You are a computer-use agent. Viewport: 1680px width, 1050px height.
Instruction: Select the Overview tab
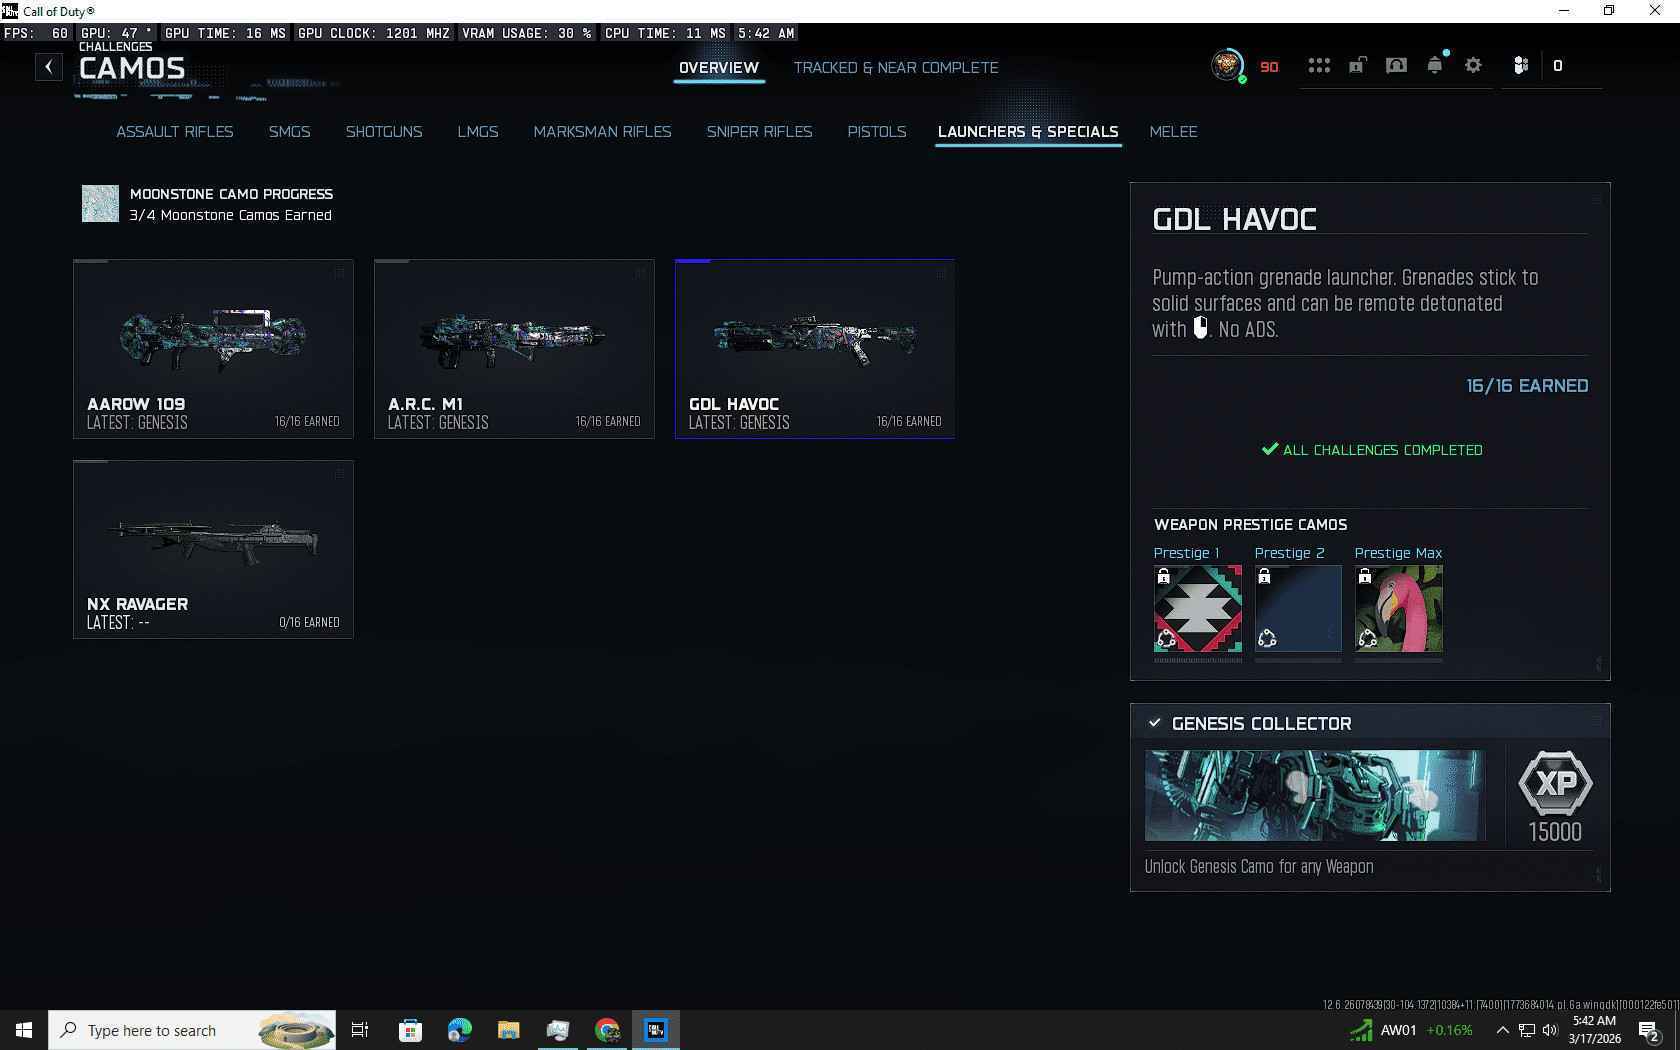click(719, 68)
